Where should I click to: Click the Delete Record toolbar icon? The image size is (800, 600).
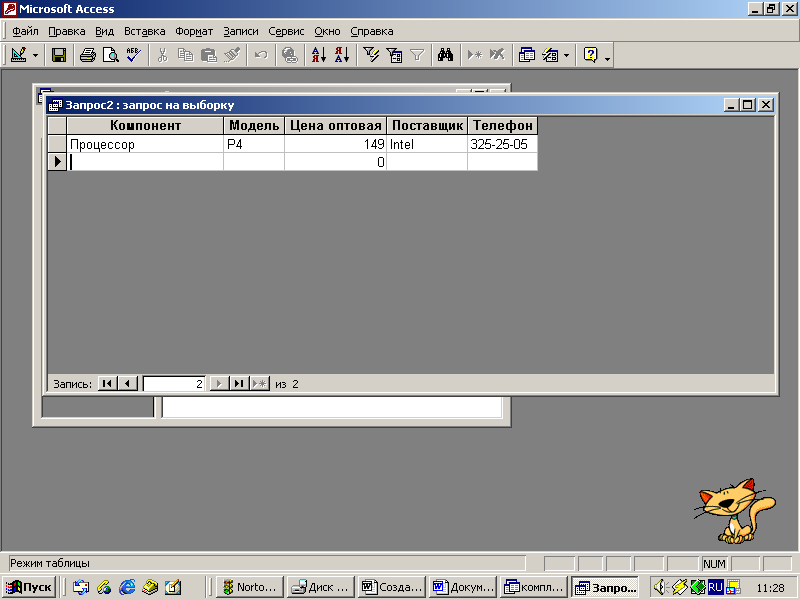click(x=497, y=55)
